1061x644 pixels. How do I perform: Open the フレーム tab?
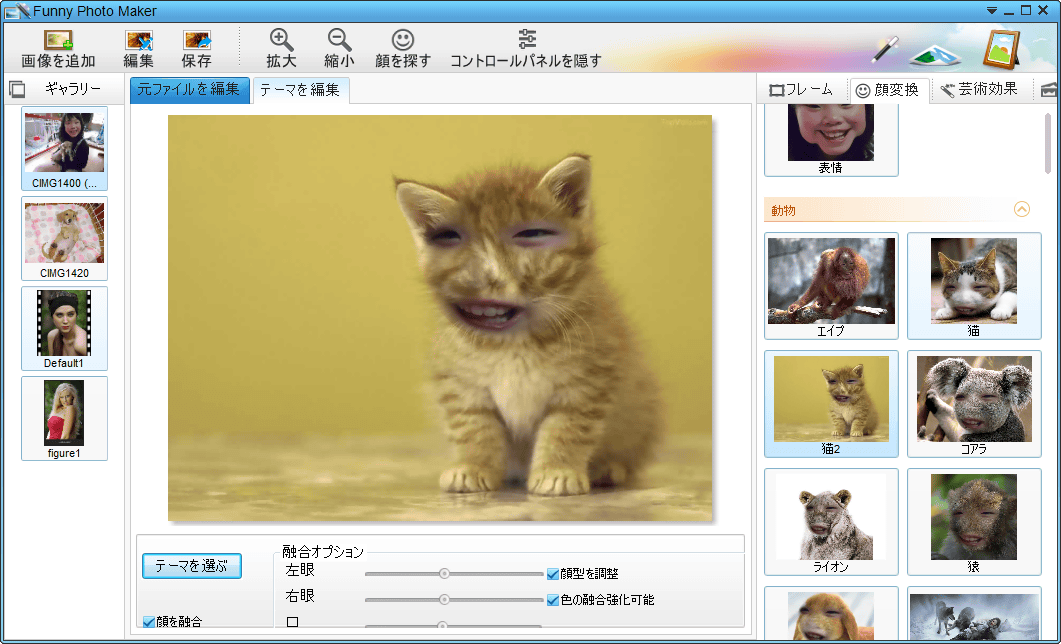pyautogui.click(x=801, y=89)
